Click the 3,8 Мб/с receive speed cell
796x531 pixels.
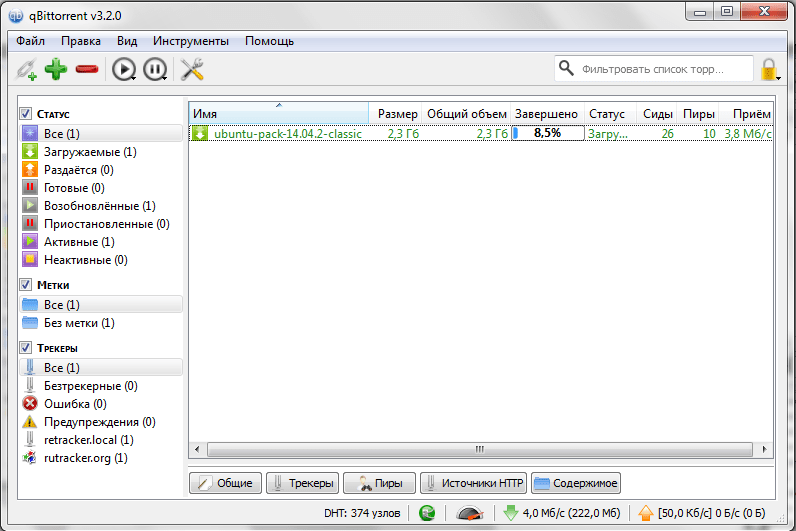(748, 134)
